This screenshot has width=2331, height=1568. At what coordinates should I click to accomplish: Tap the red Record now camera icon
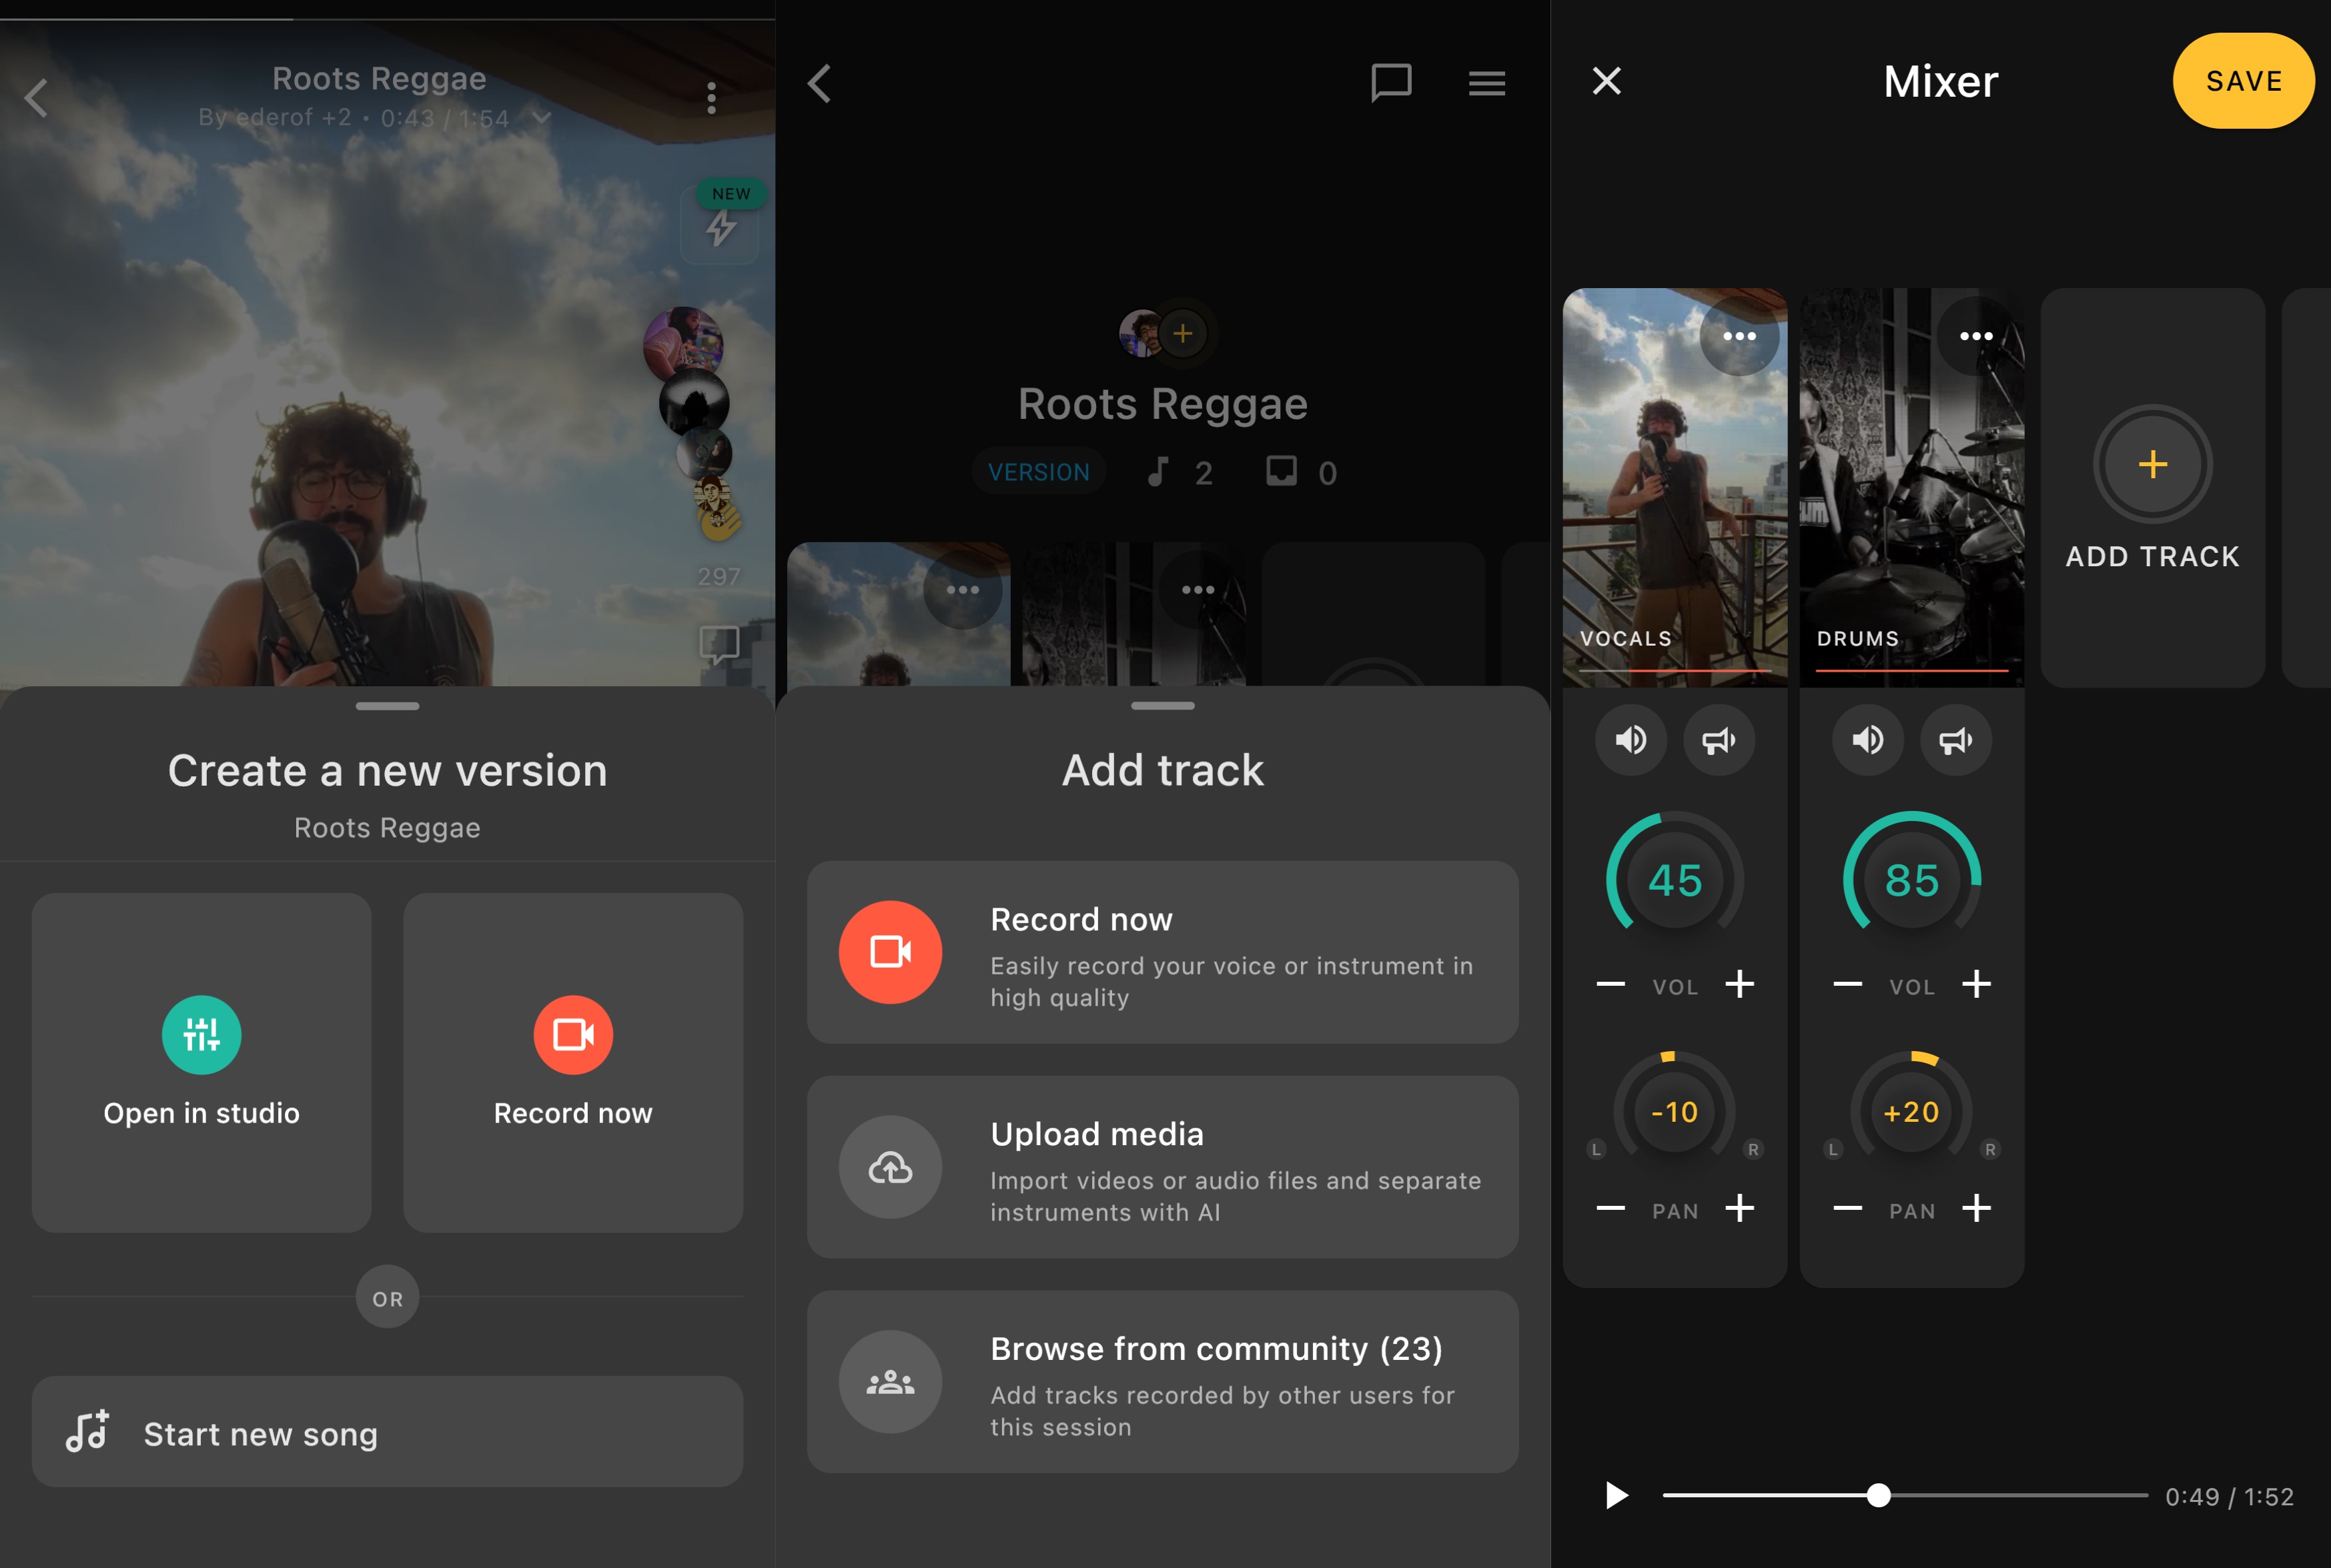point(572,1034)
